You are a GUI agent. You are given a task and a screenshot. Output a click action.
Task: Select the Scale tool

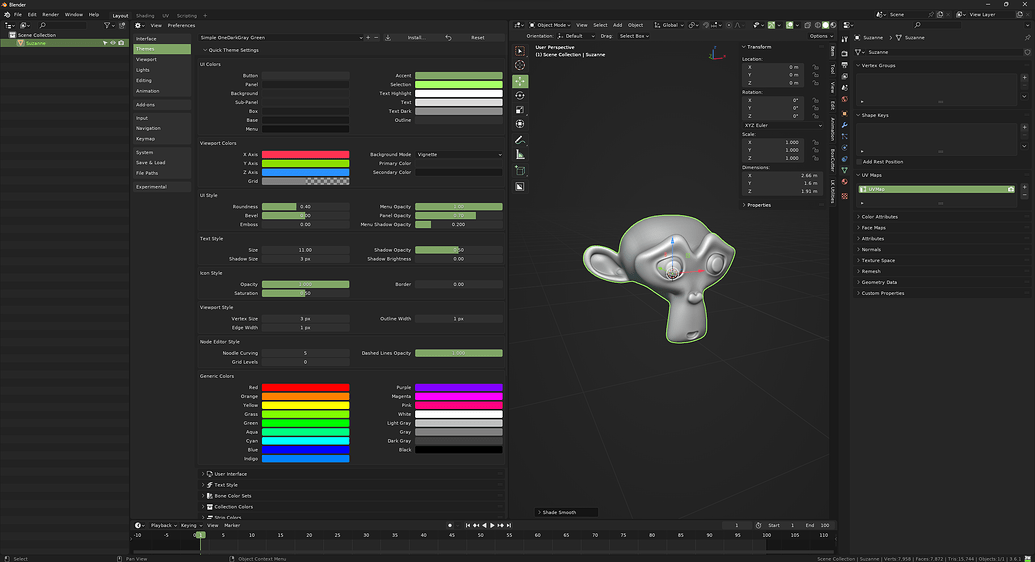tap(520, 110)
